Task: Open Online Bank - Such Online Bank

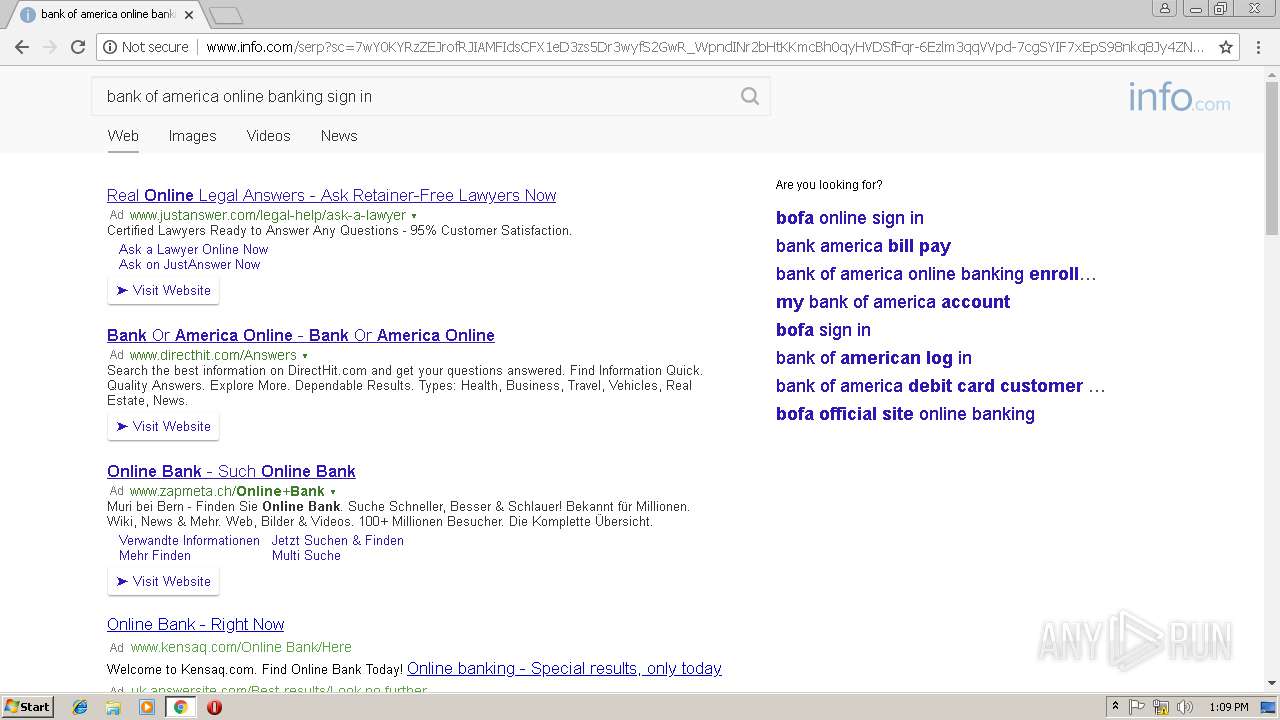Action: tap(231, 471)
